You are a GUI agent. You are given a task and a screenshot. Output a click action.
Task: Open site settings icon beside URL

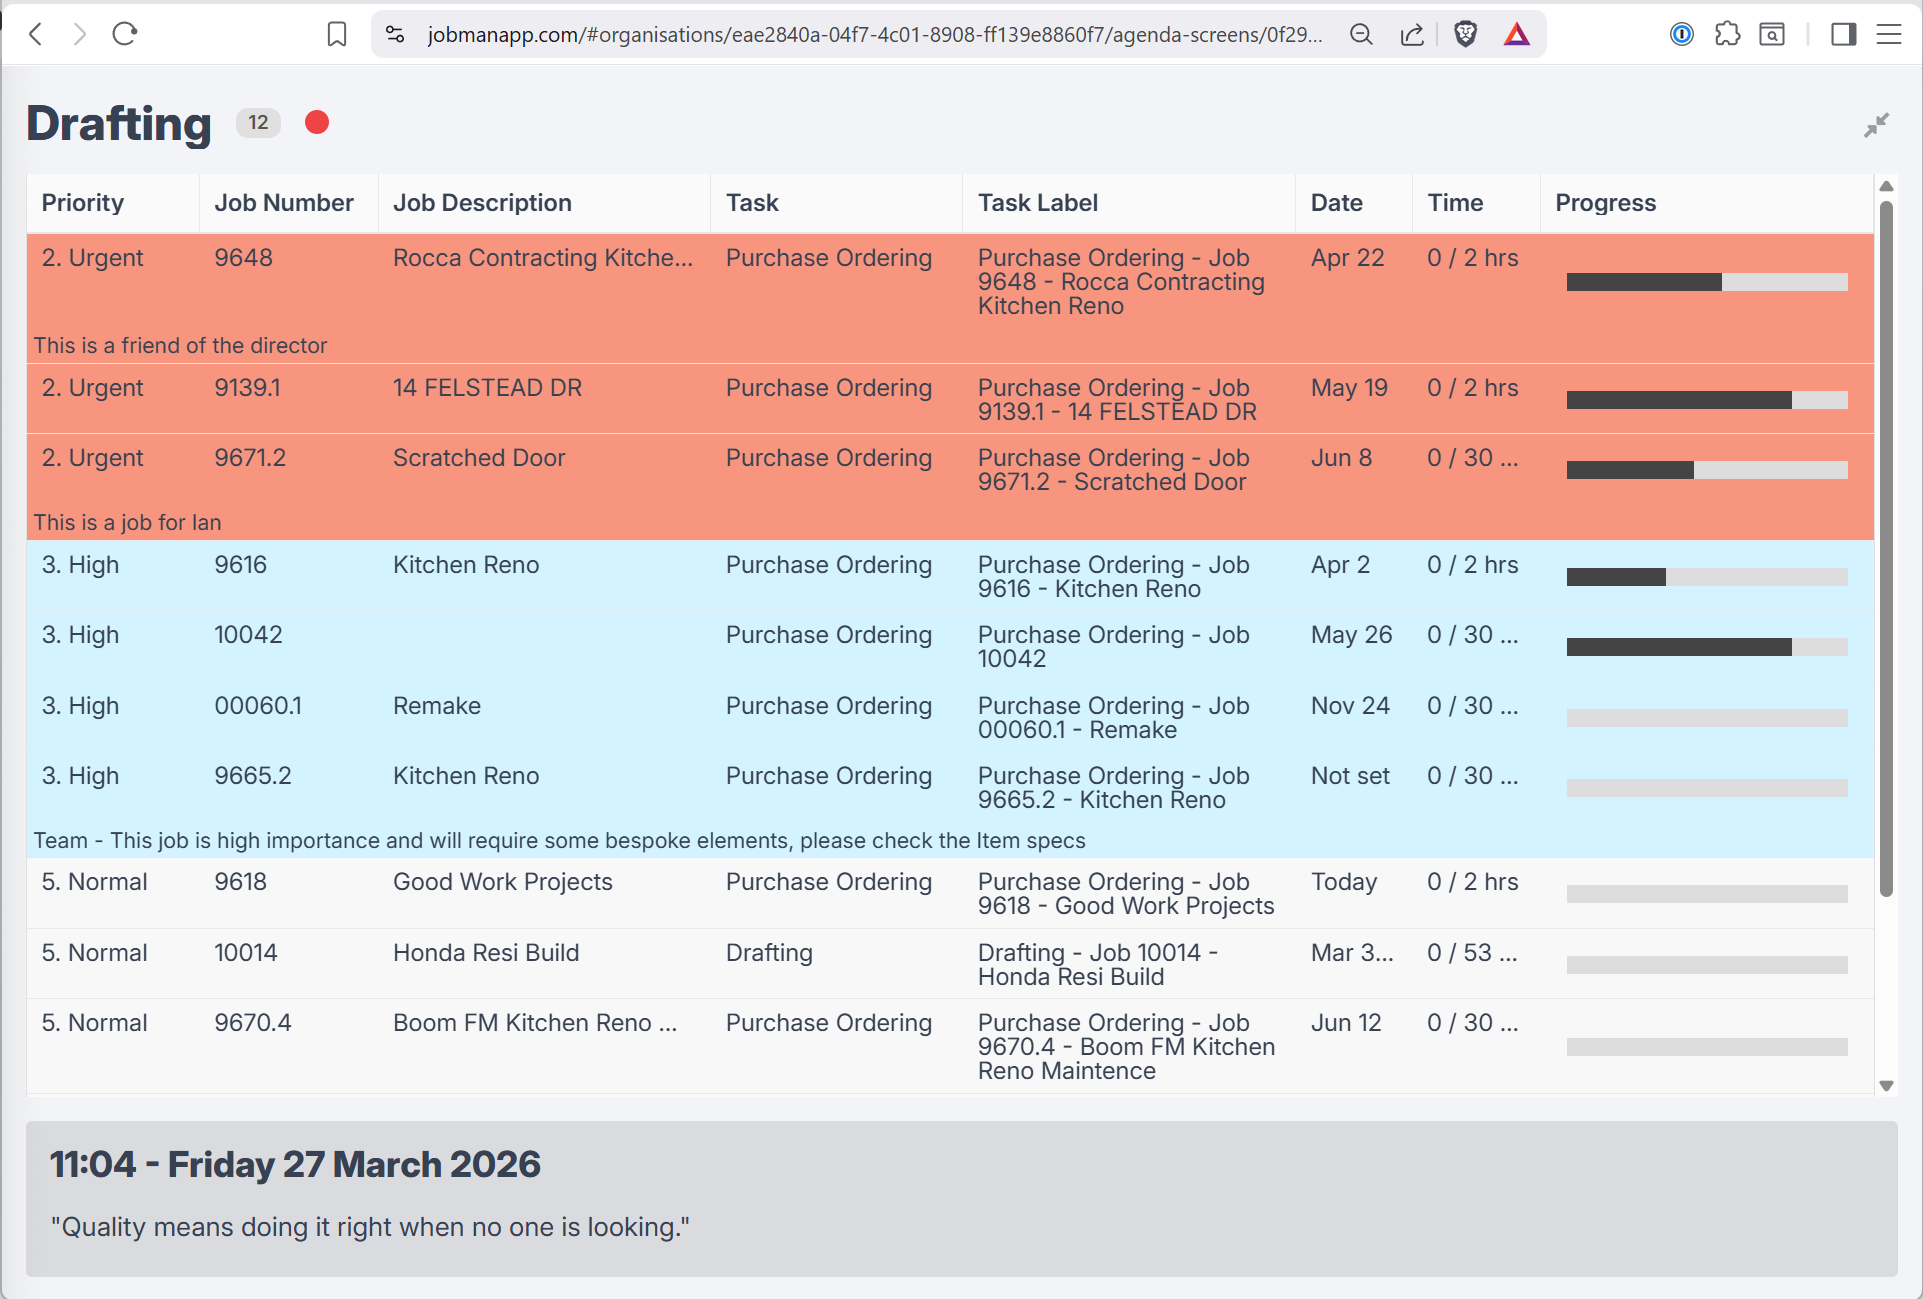395,34
